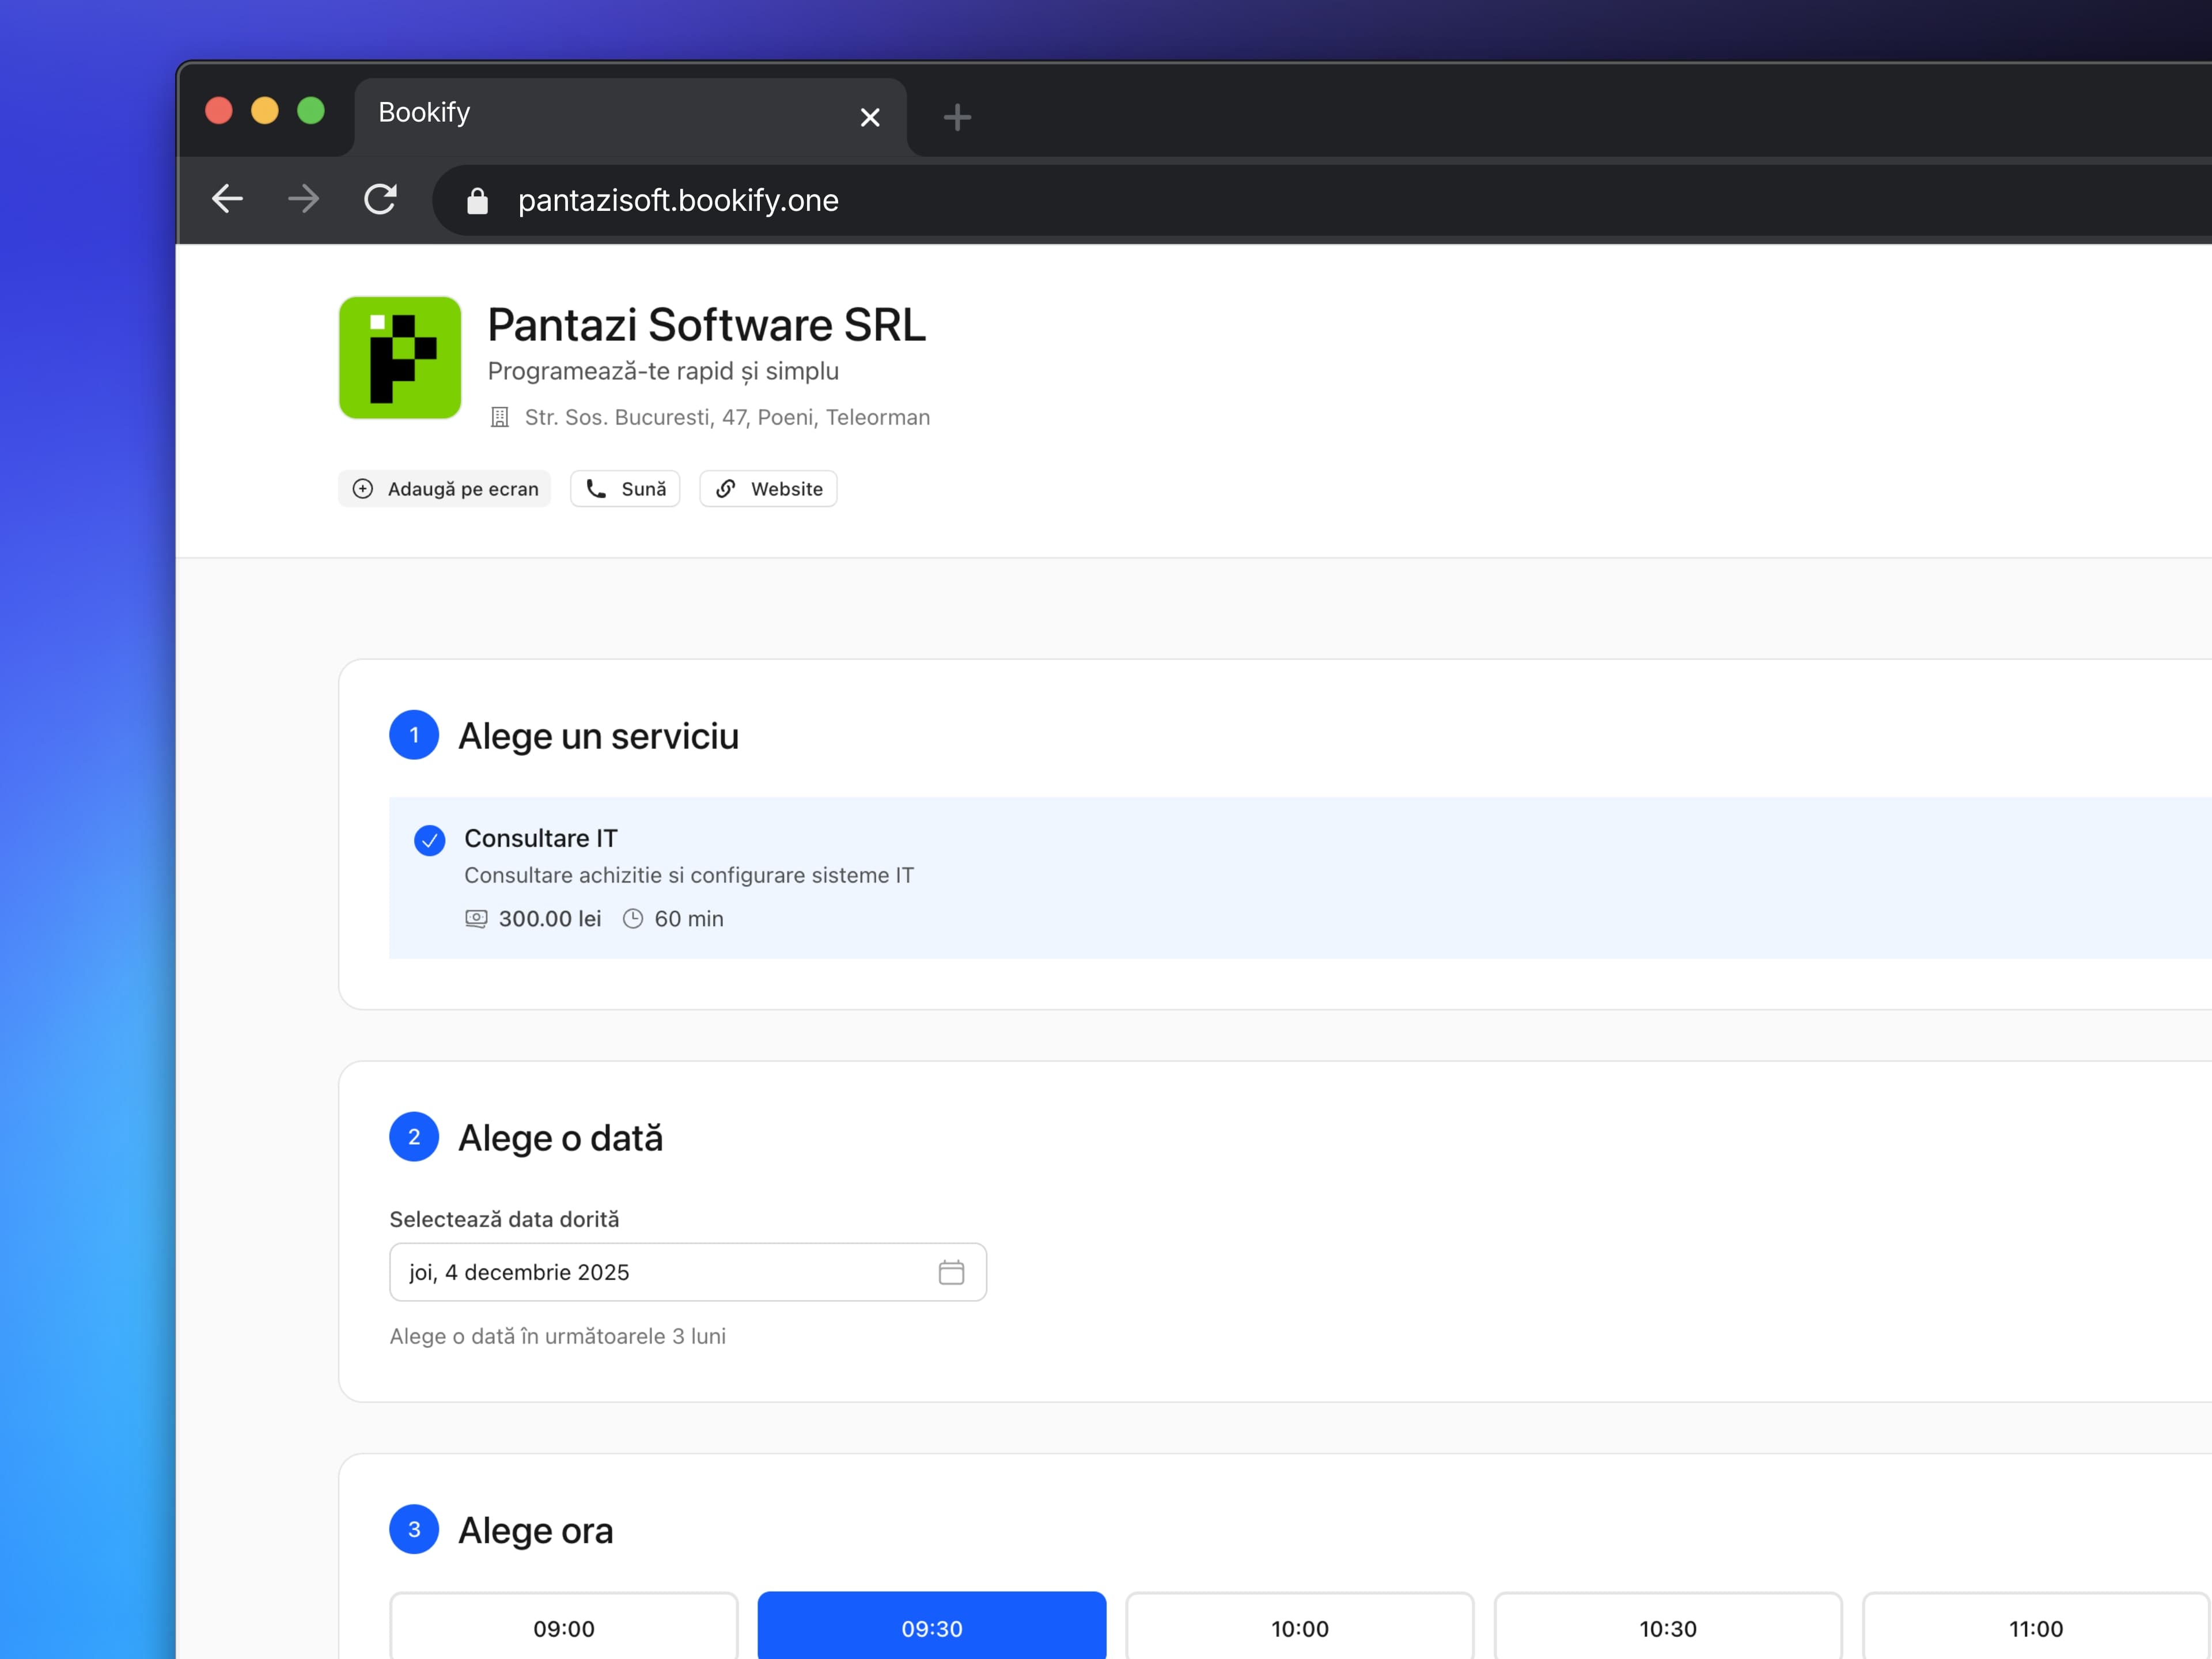
Task: Open the date picker via the calendar icon
Action: [950, 1272]
